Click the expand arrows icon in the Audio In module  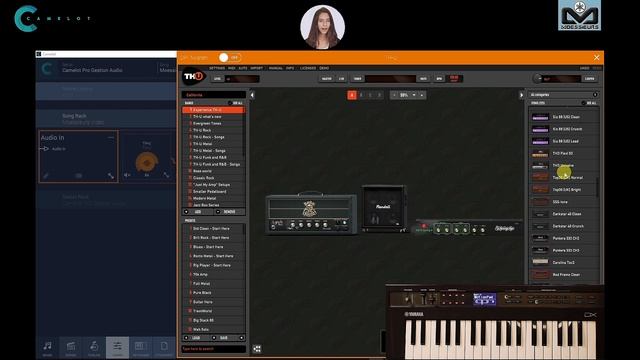111,176
